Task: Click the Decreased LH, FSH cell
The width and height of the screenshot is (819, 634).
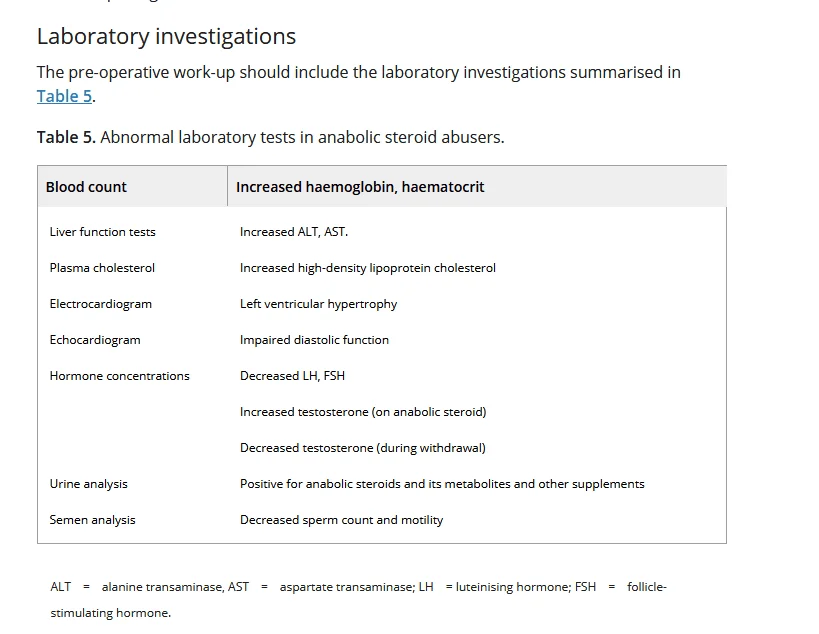Action: [292, 376]
